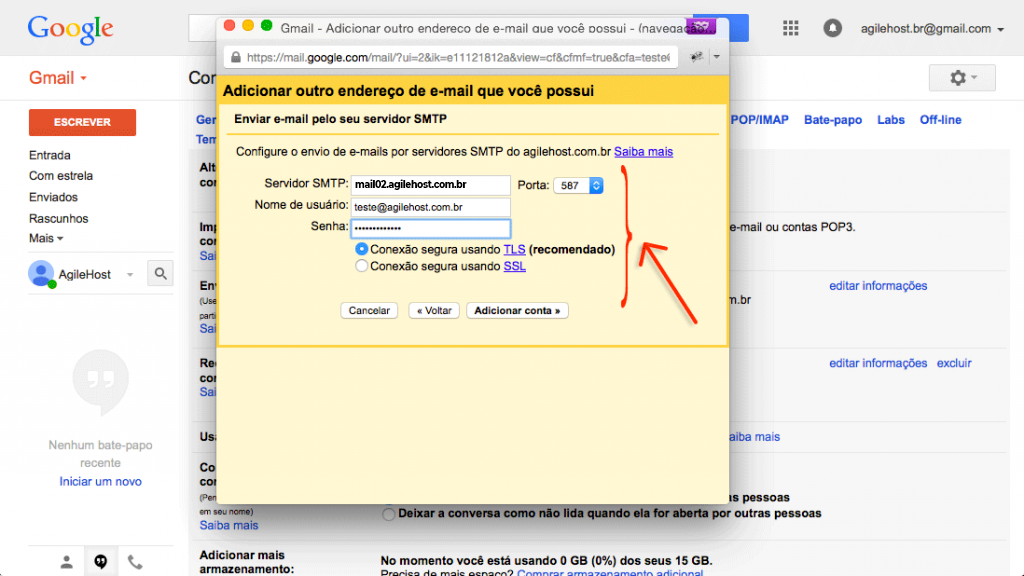Select SSL secure connection option
The width and height of the screenshot is (1024, 576).
[361, 266]
